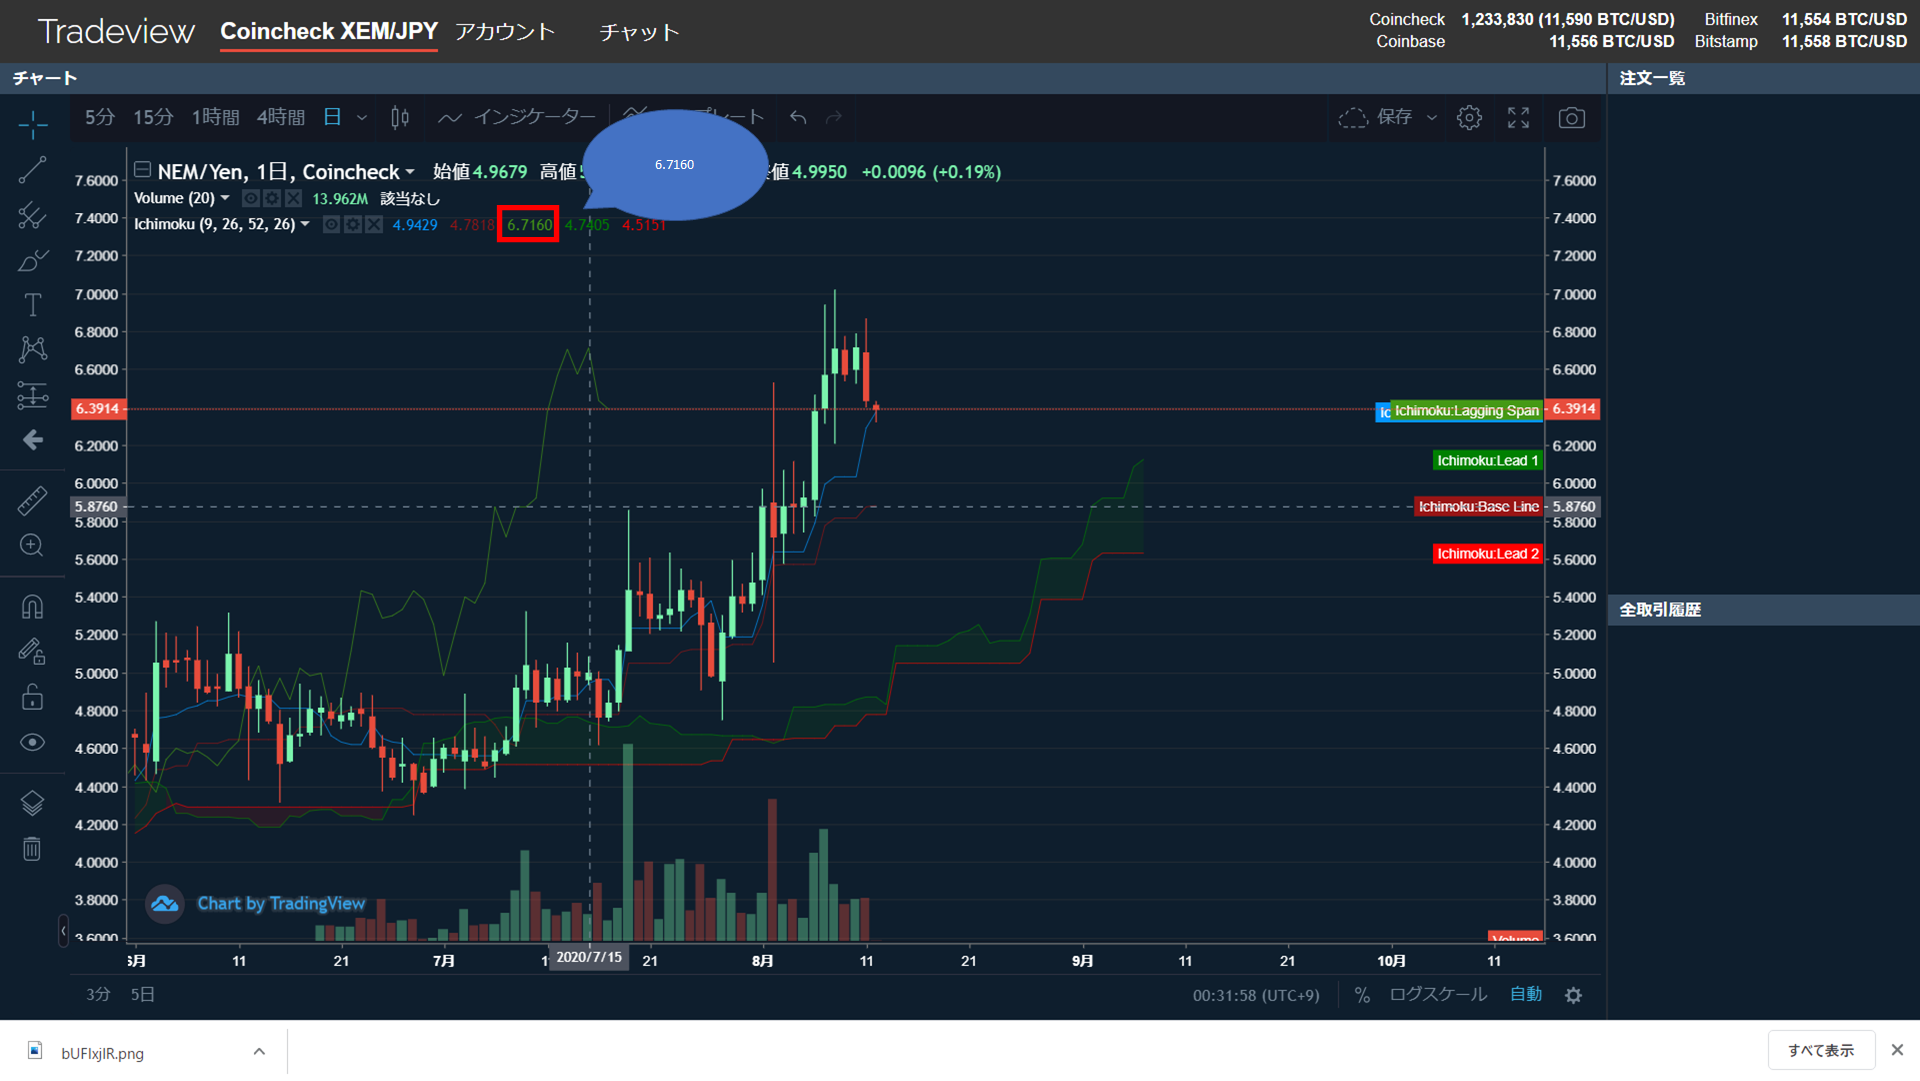Viewport: 1920px width, 1081px height.
Task: Toggle 自動 auto scale
Action: 1526,995
